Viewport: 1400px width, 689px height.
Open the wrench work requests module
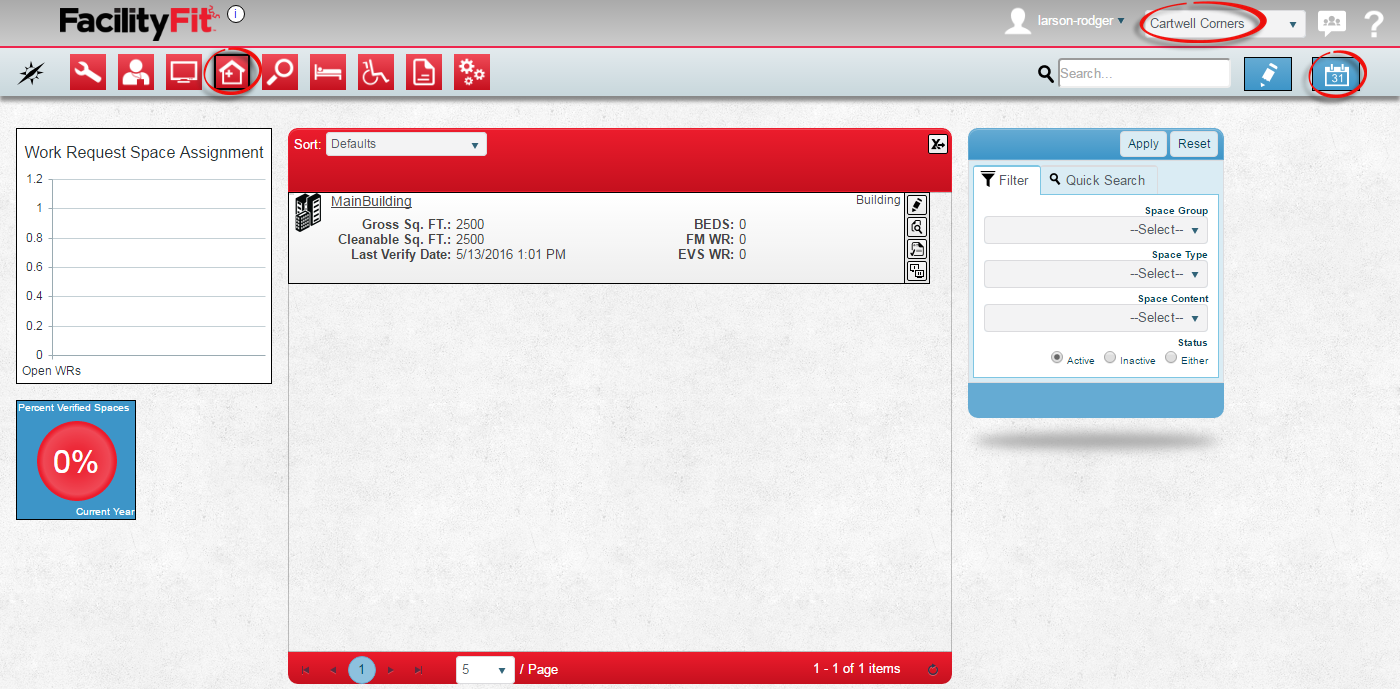[x=88, y=73]
